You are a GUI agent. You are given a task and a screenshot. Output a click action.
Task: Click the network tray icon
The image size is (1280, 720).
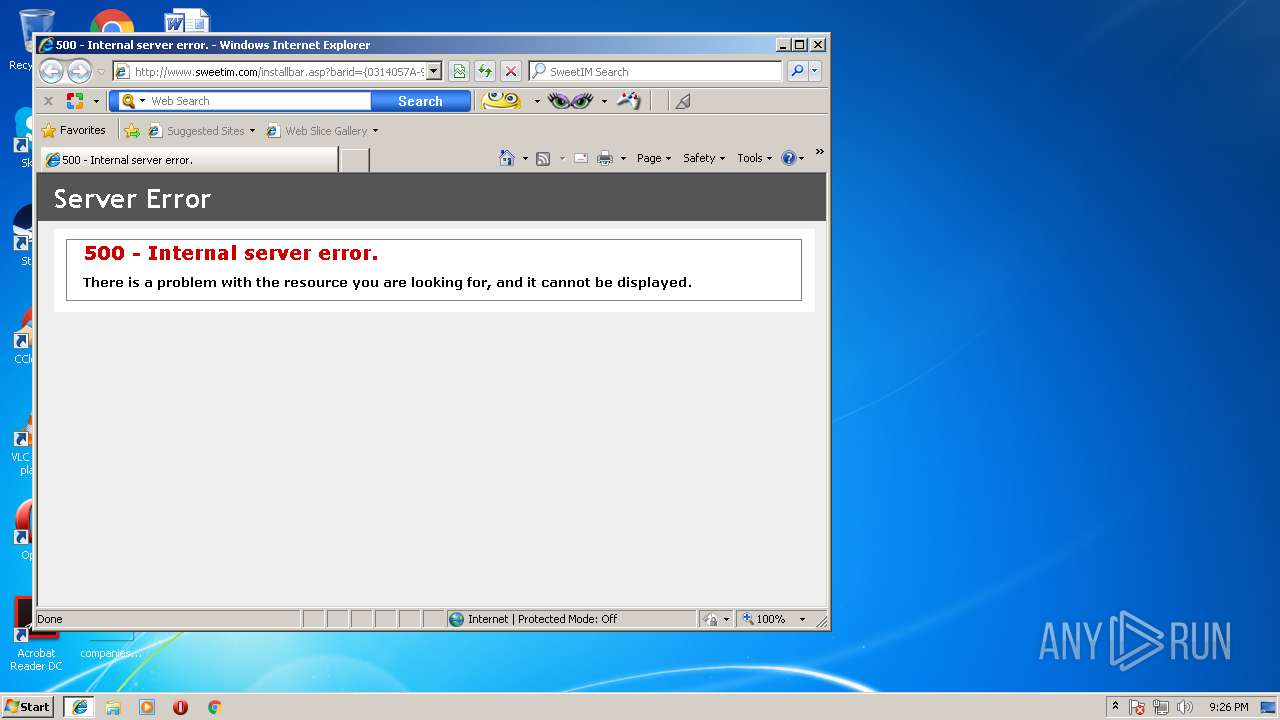(1161, 707)
